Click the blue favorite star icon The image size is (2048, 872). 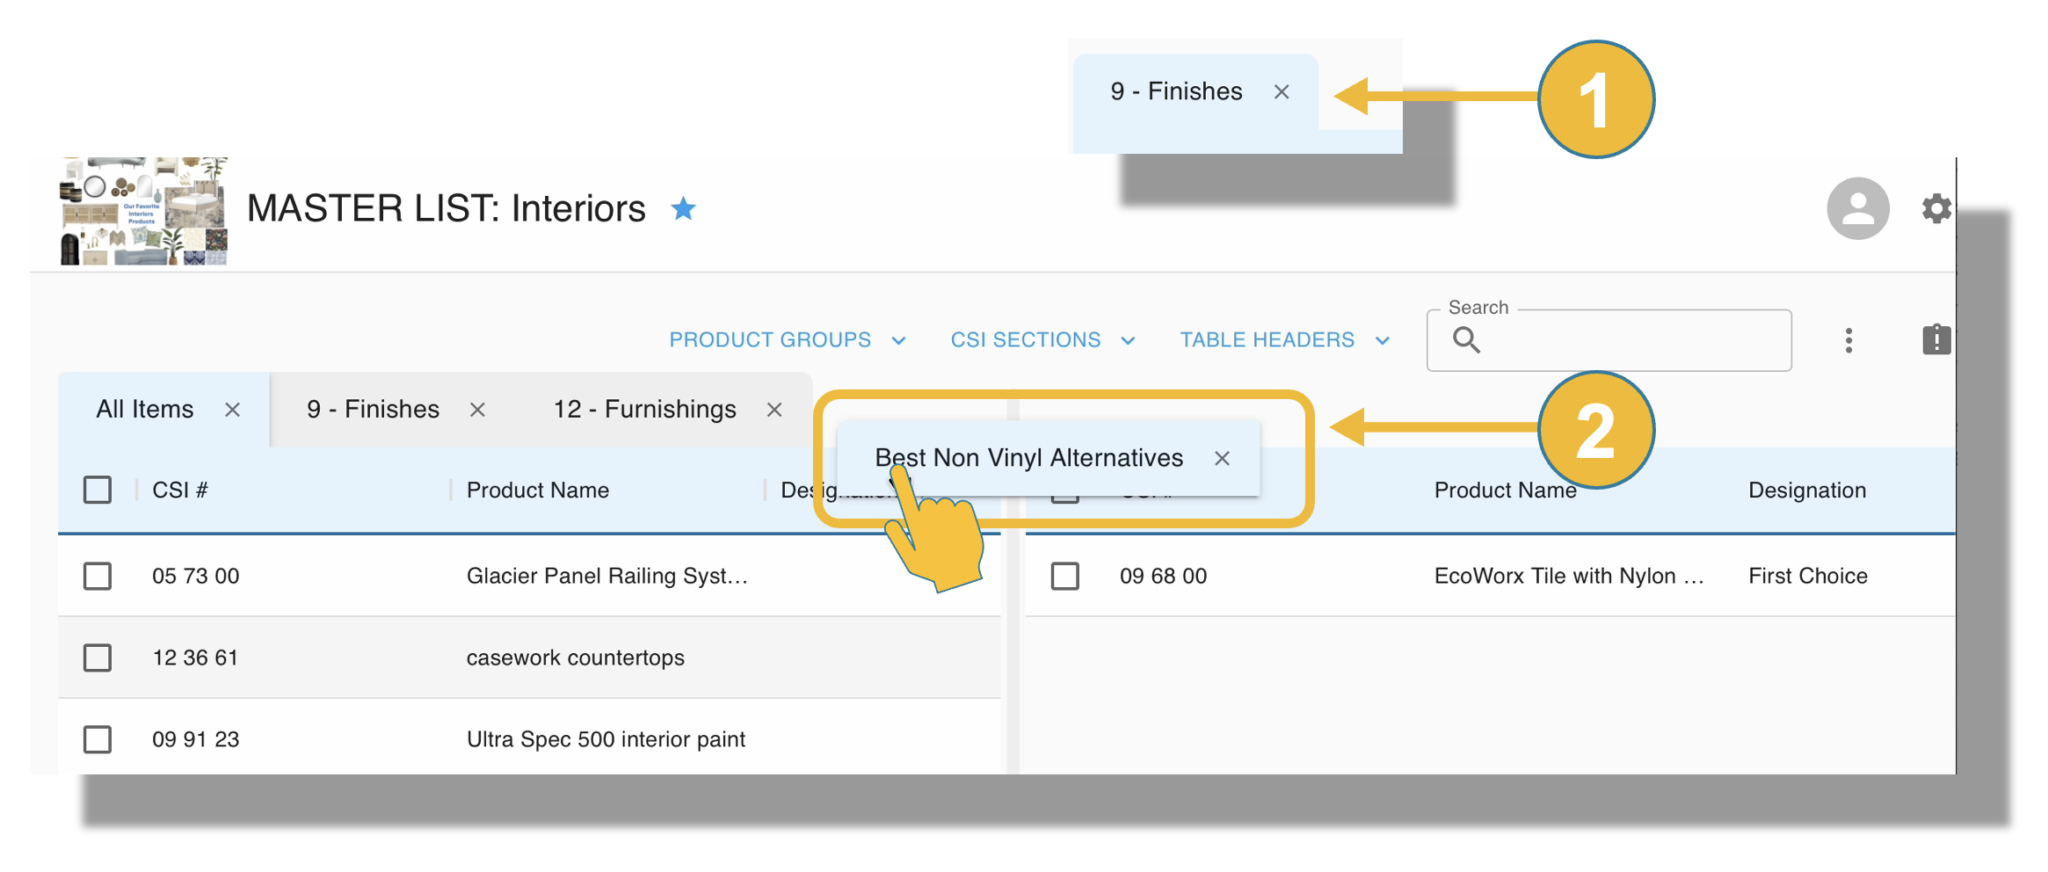(684, 208)
